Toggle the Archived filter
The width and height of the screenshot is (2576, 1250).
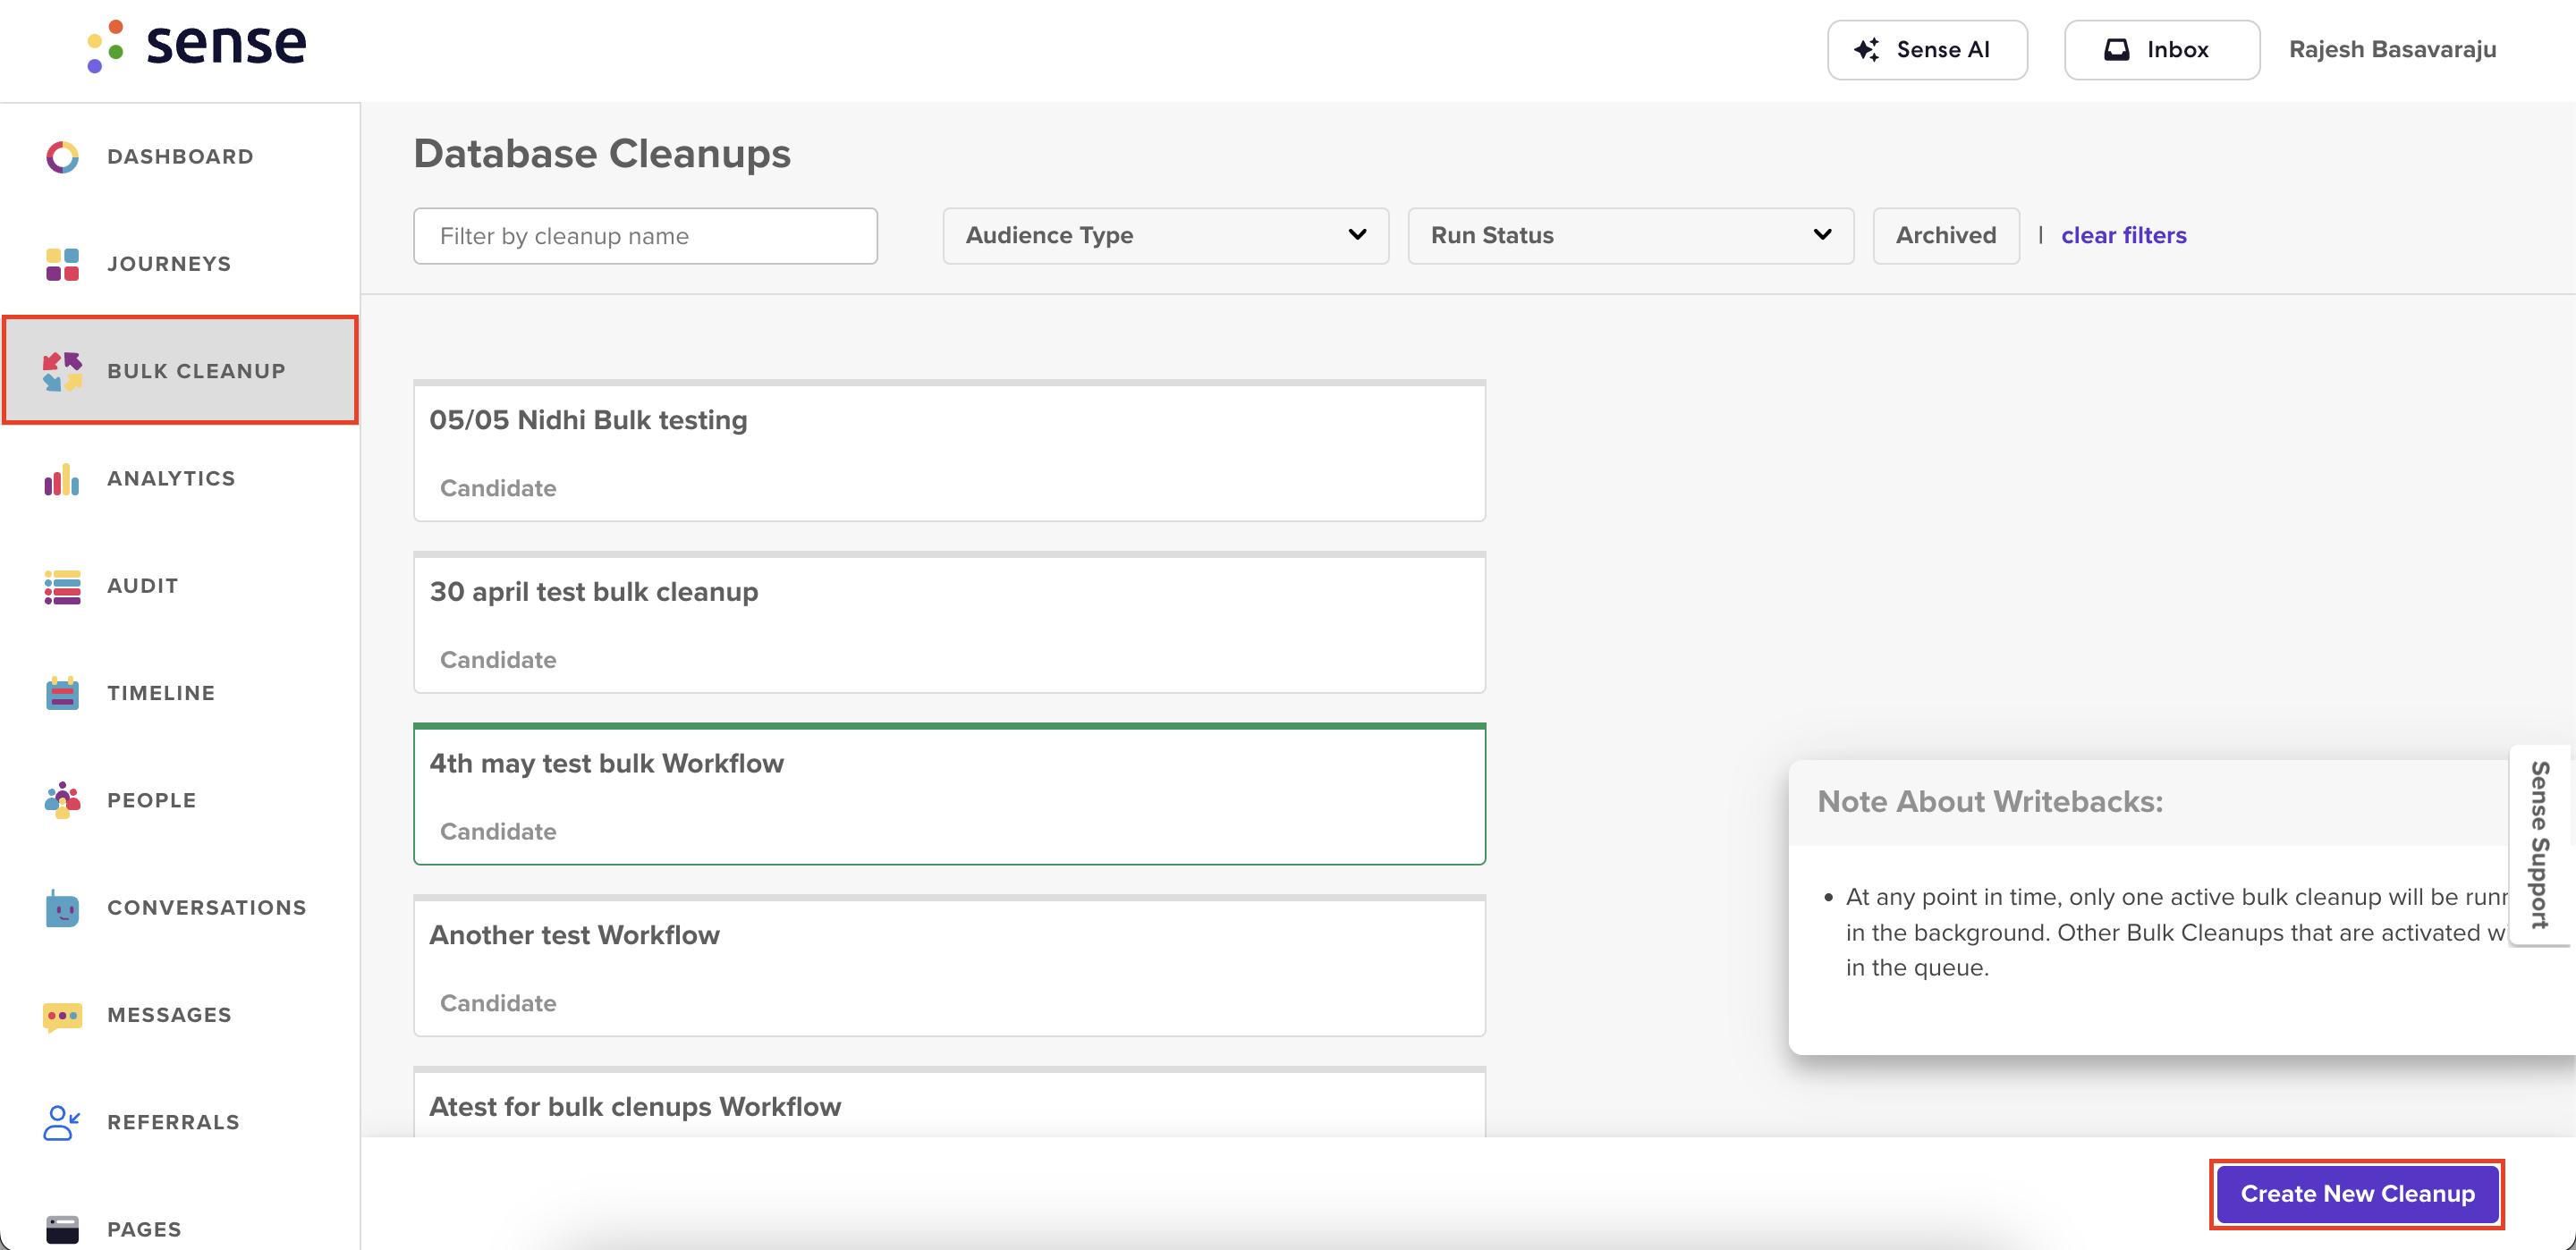pyautogui.click(x=1945, y=236)
